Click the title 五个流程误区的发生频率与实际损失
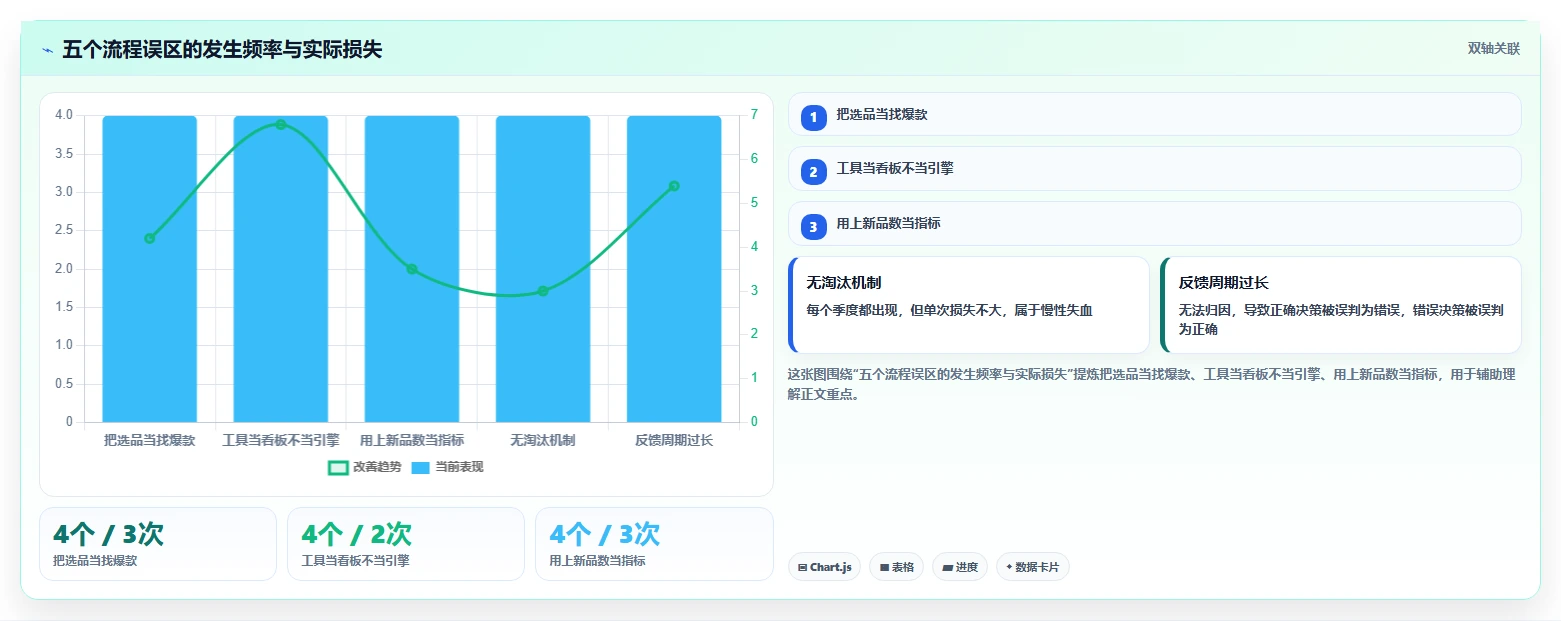 click(x=222, y=50)
